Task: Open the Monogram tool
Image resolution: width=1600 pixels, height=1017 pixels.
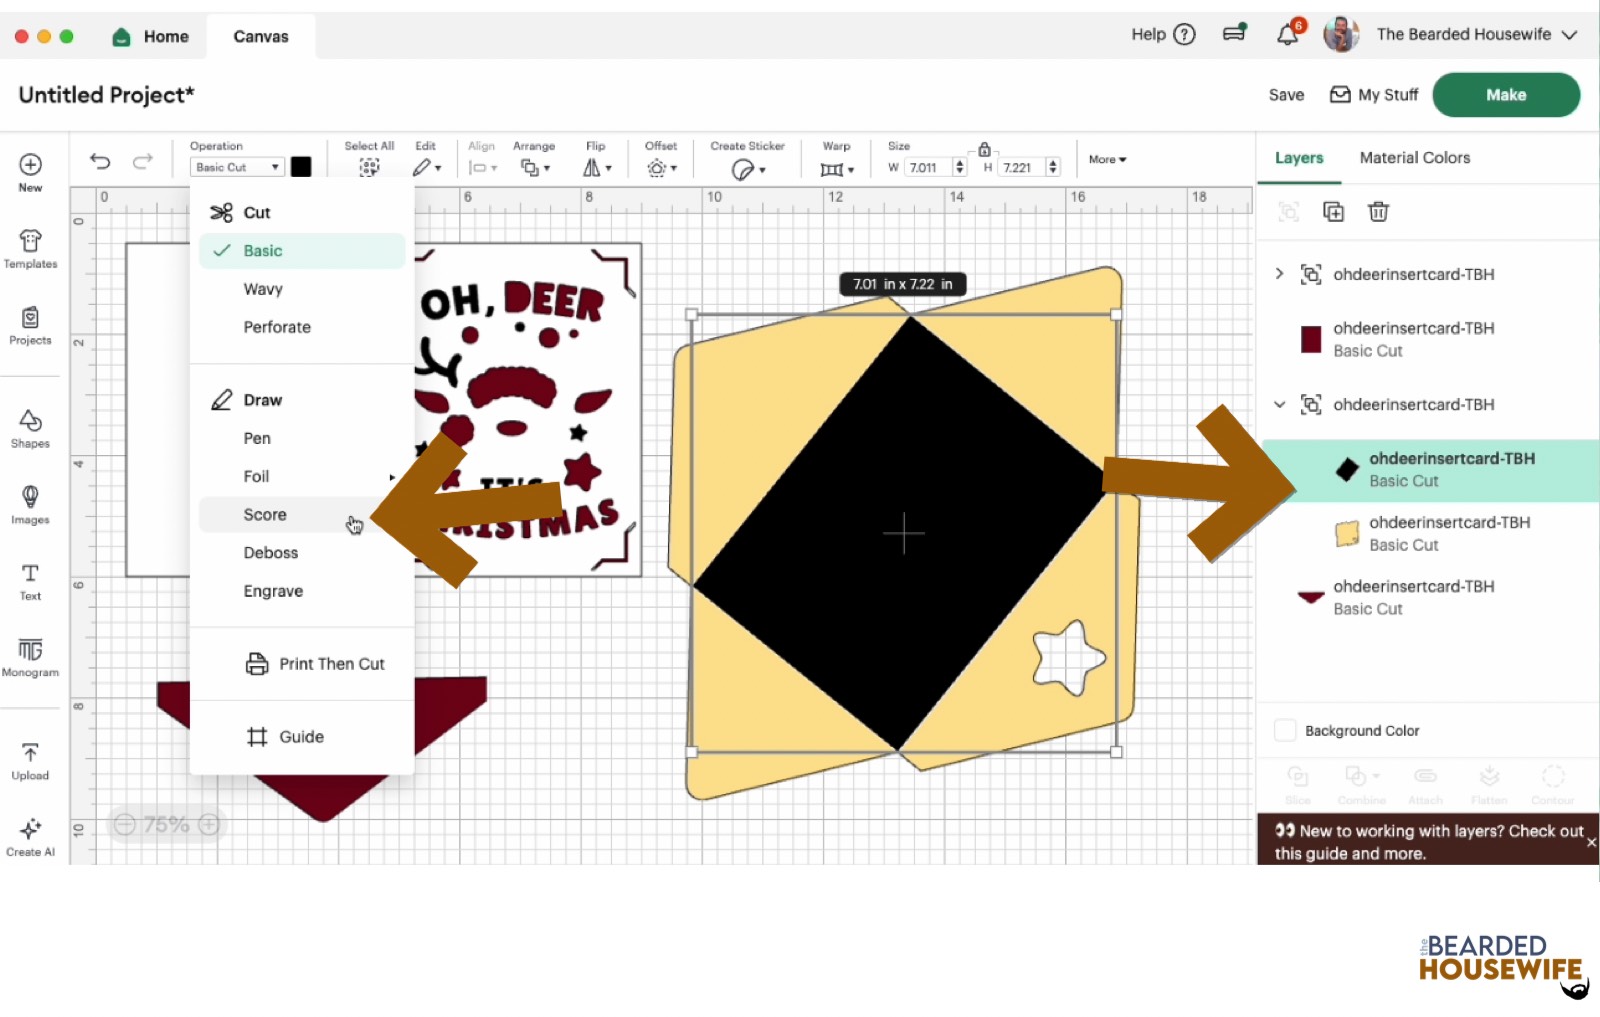Action: coord(30,657)
